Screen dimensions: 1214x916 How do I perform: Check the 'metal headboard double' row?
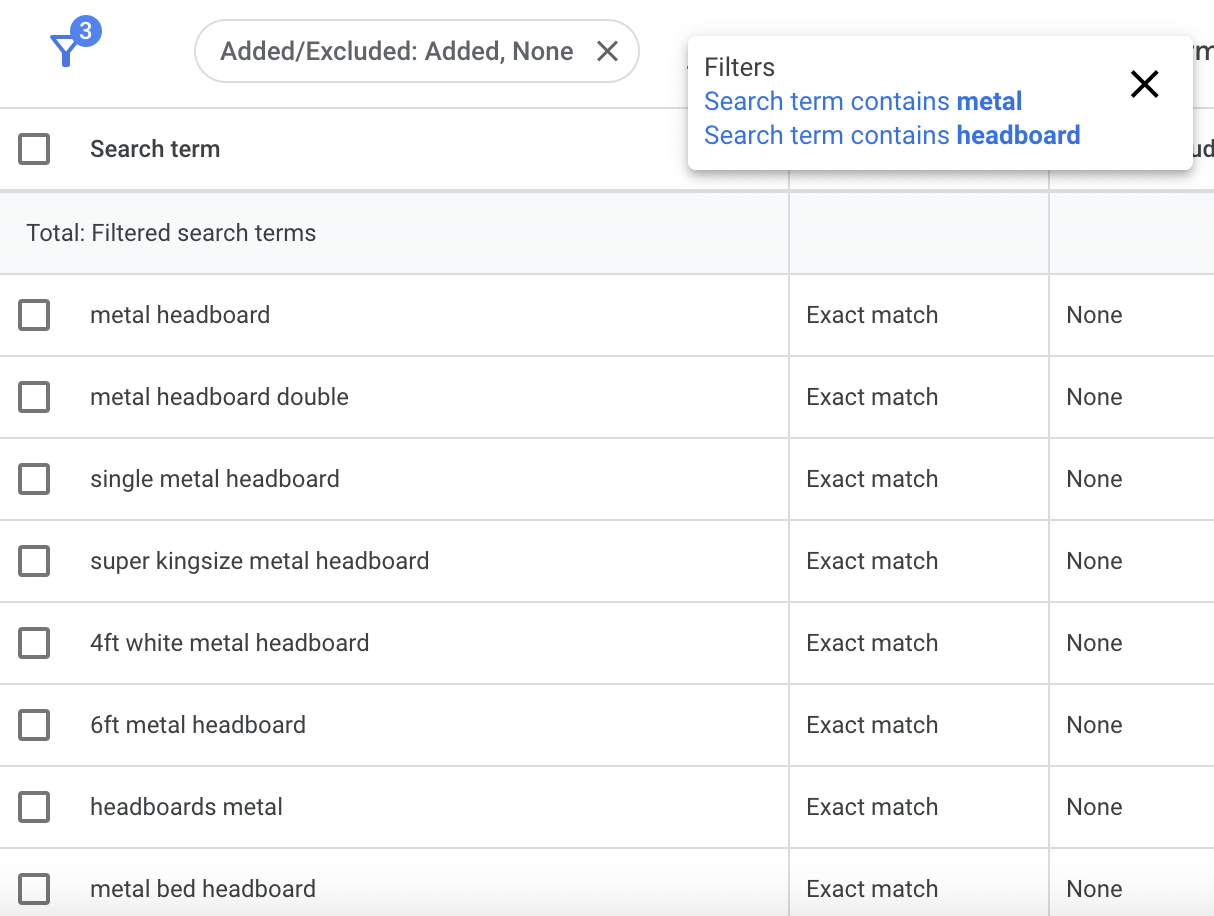pos(34,397)
